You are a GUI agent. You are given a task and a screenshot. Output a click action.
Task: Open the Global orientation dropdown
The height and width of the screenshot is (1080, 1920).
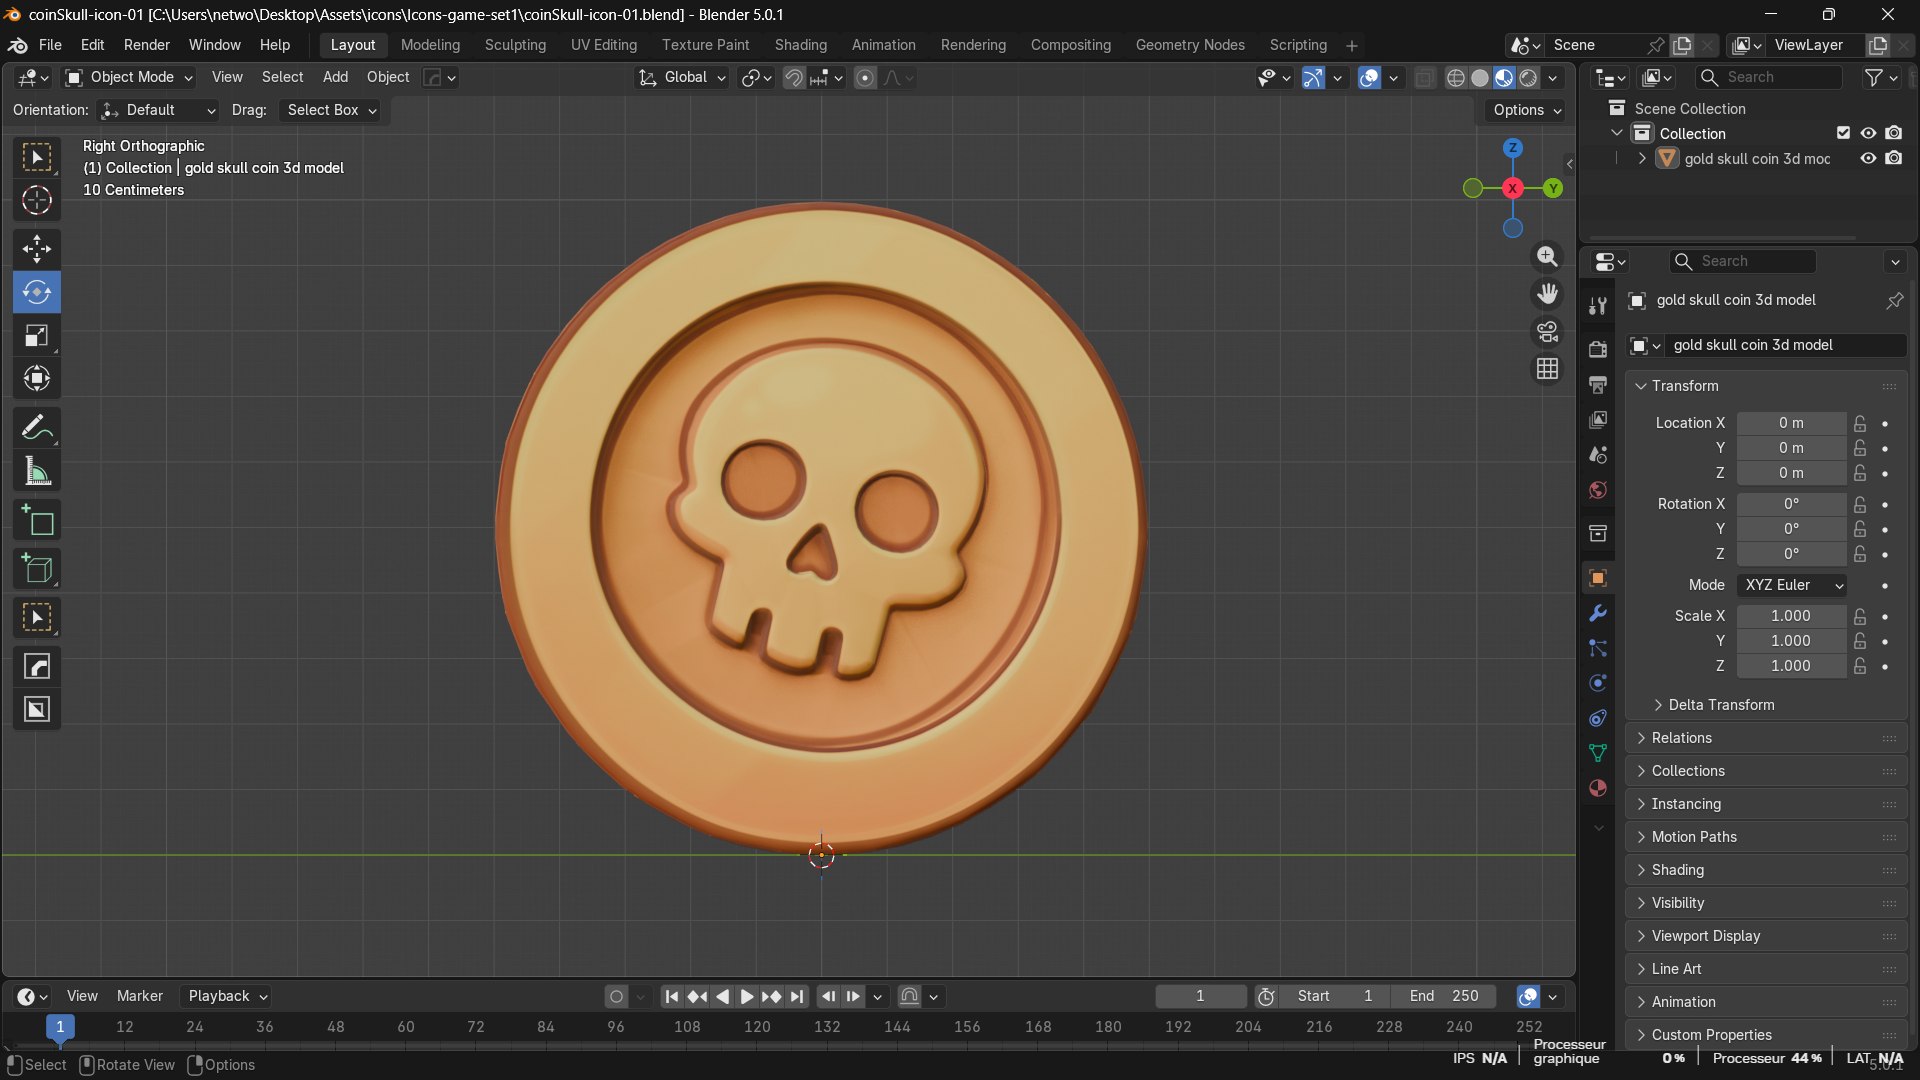pyautogui.click(x=682, y=77)
